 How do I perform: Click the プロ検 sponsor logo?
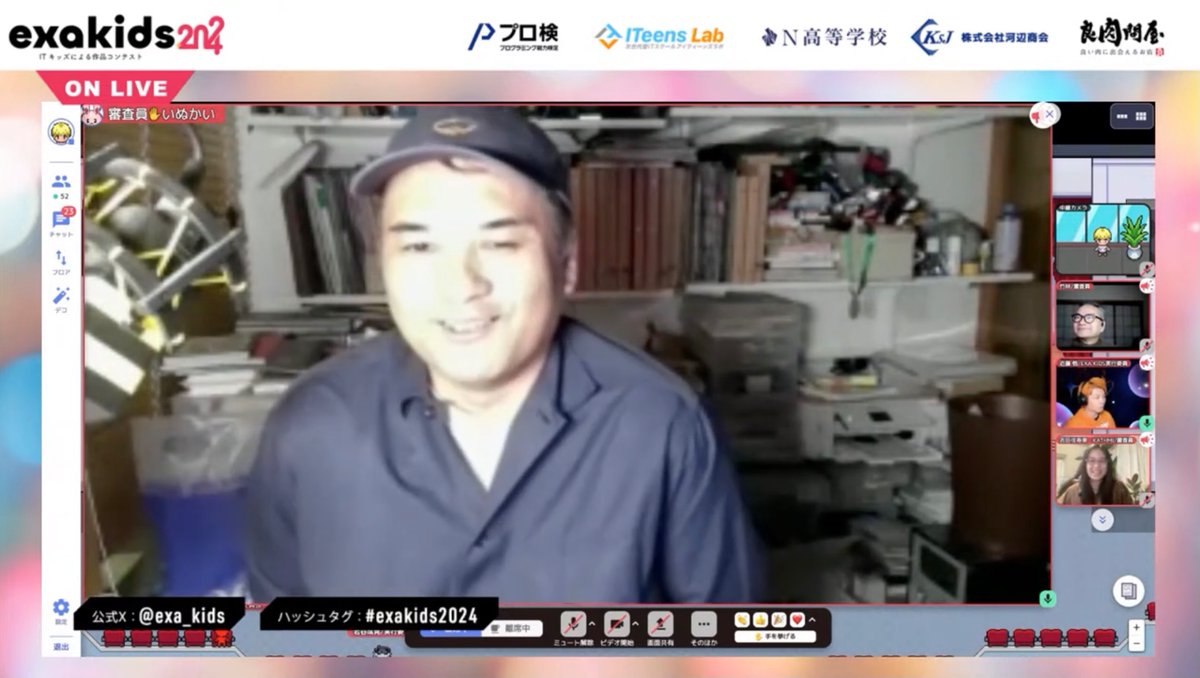pyautogui.click(x=513, y=37)
